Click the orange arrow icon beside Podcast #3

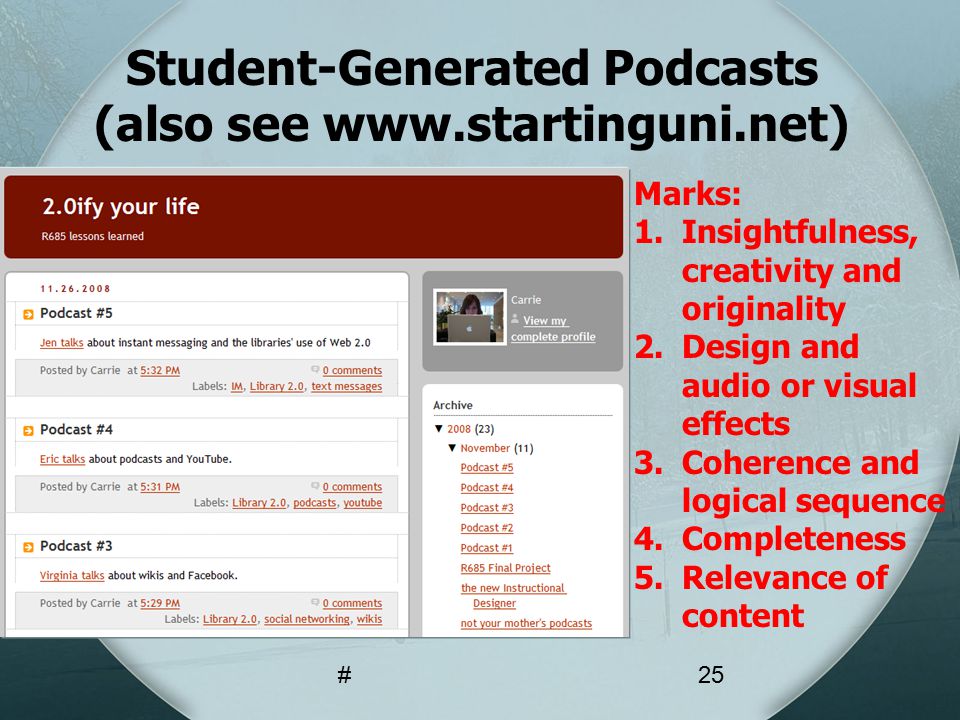click(x=28, y=547)
